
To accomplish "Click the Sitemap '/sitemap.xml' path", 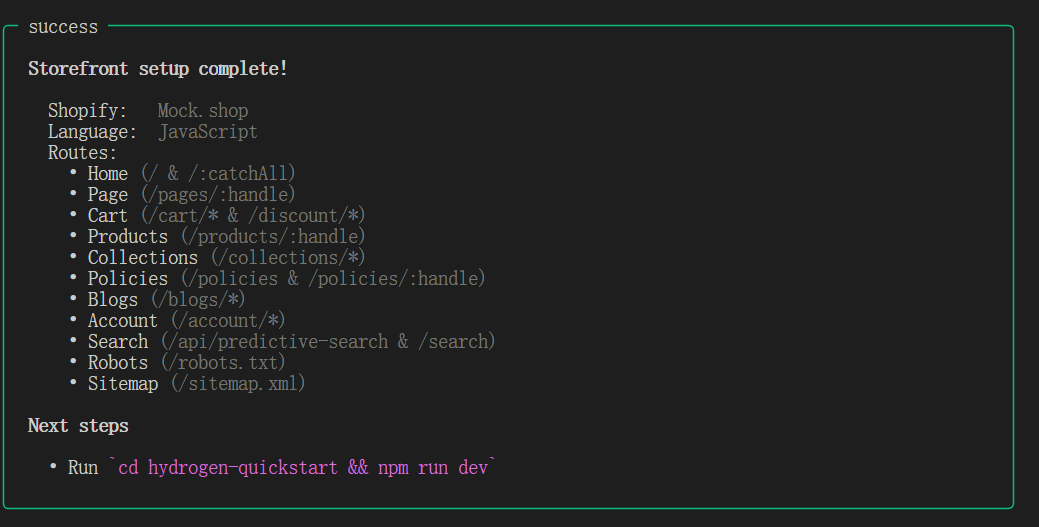I will tap(238, 384).
